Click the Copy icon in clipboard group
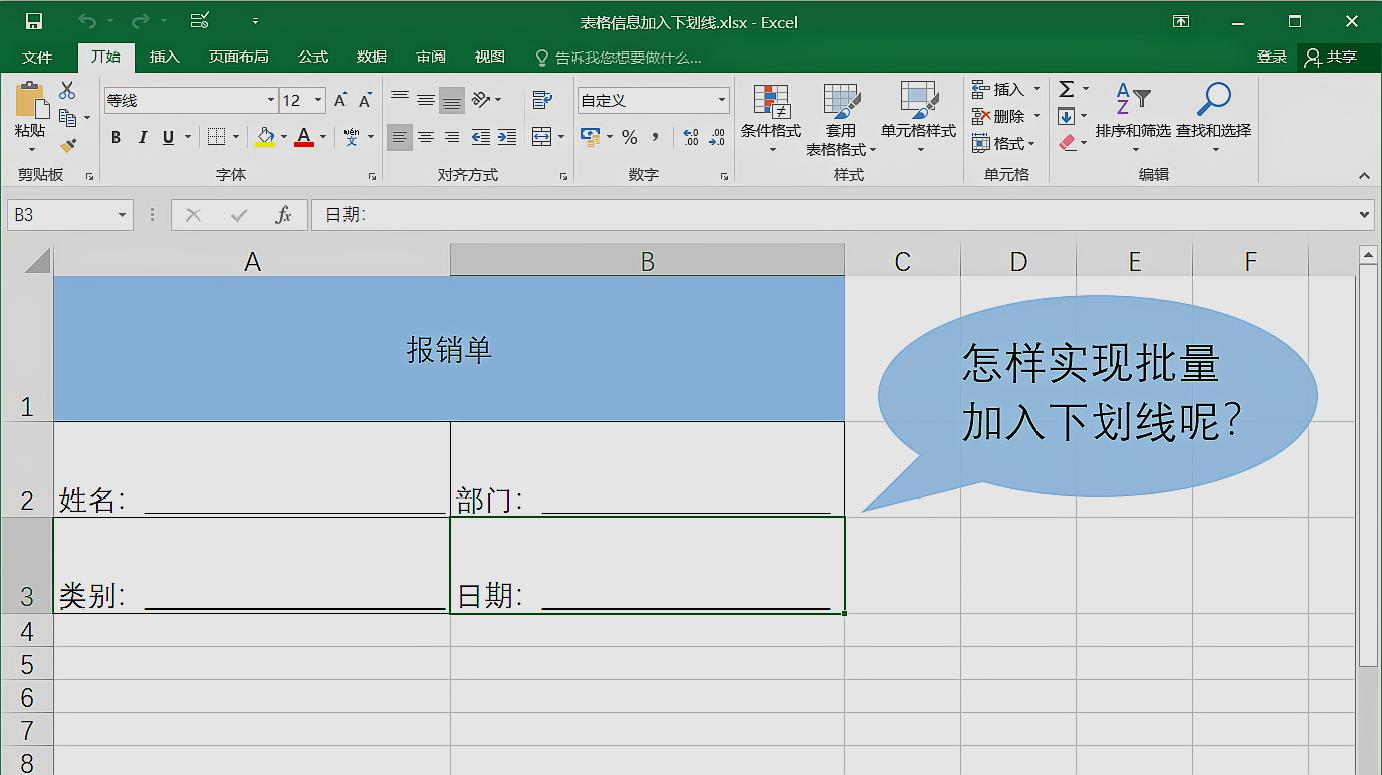Screen dimensions: 1382x775 coord(67,118)
